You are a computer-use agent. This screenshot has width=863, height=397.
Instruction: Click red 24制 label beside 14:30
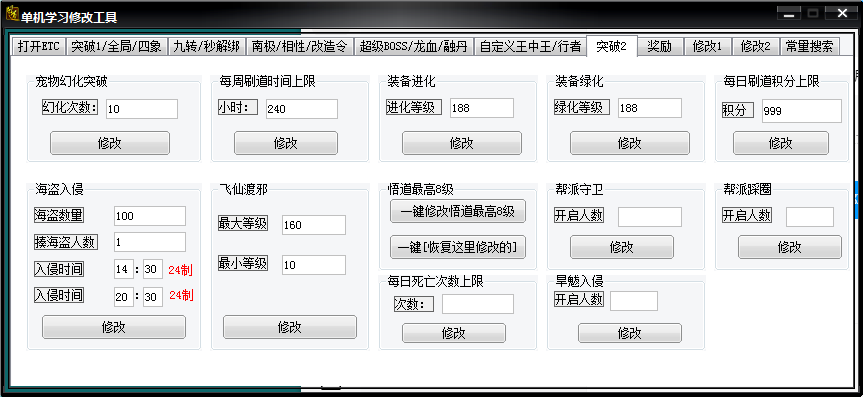pyautogui.click(x=181, y=270)
